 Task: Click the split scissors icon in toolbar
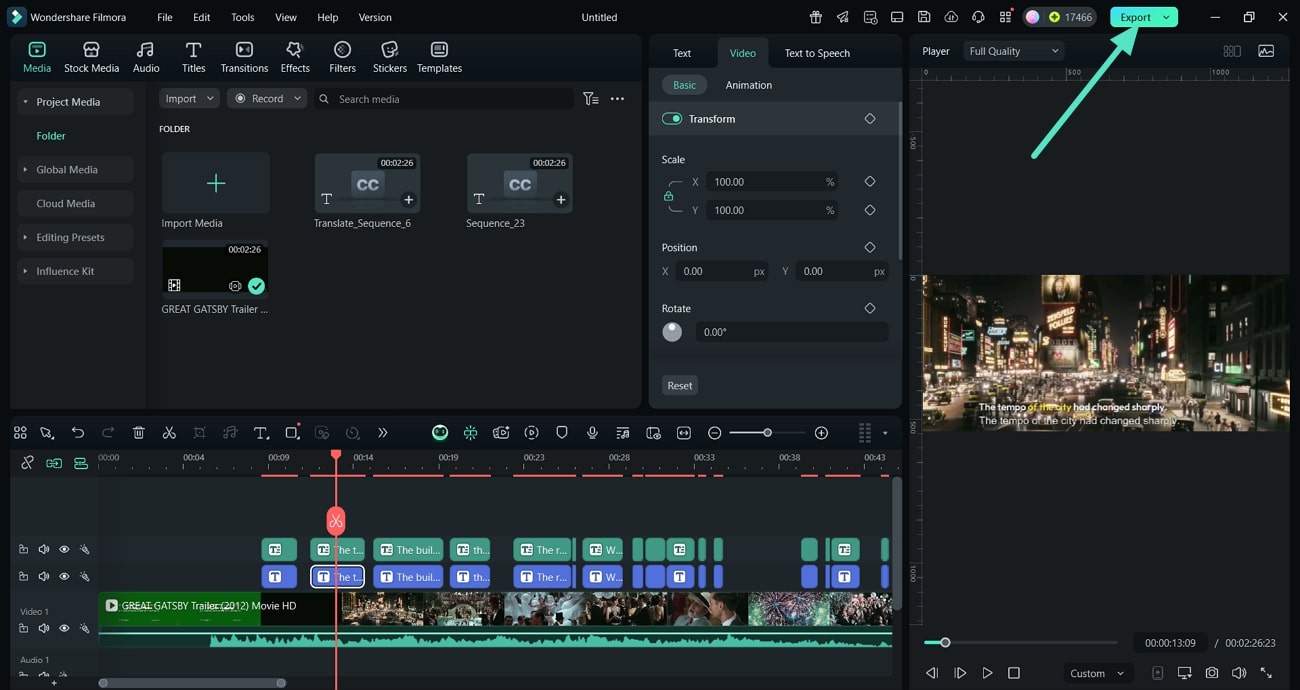(x=169, y=433)
